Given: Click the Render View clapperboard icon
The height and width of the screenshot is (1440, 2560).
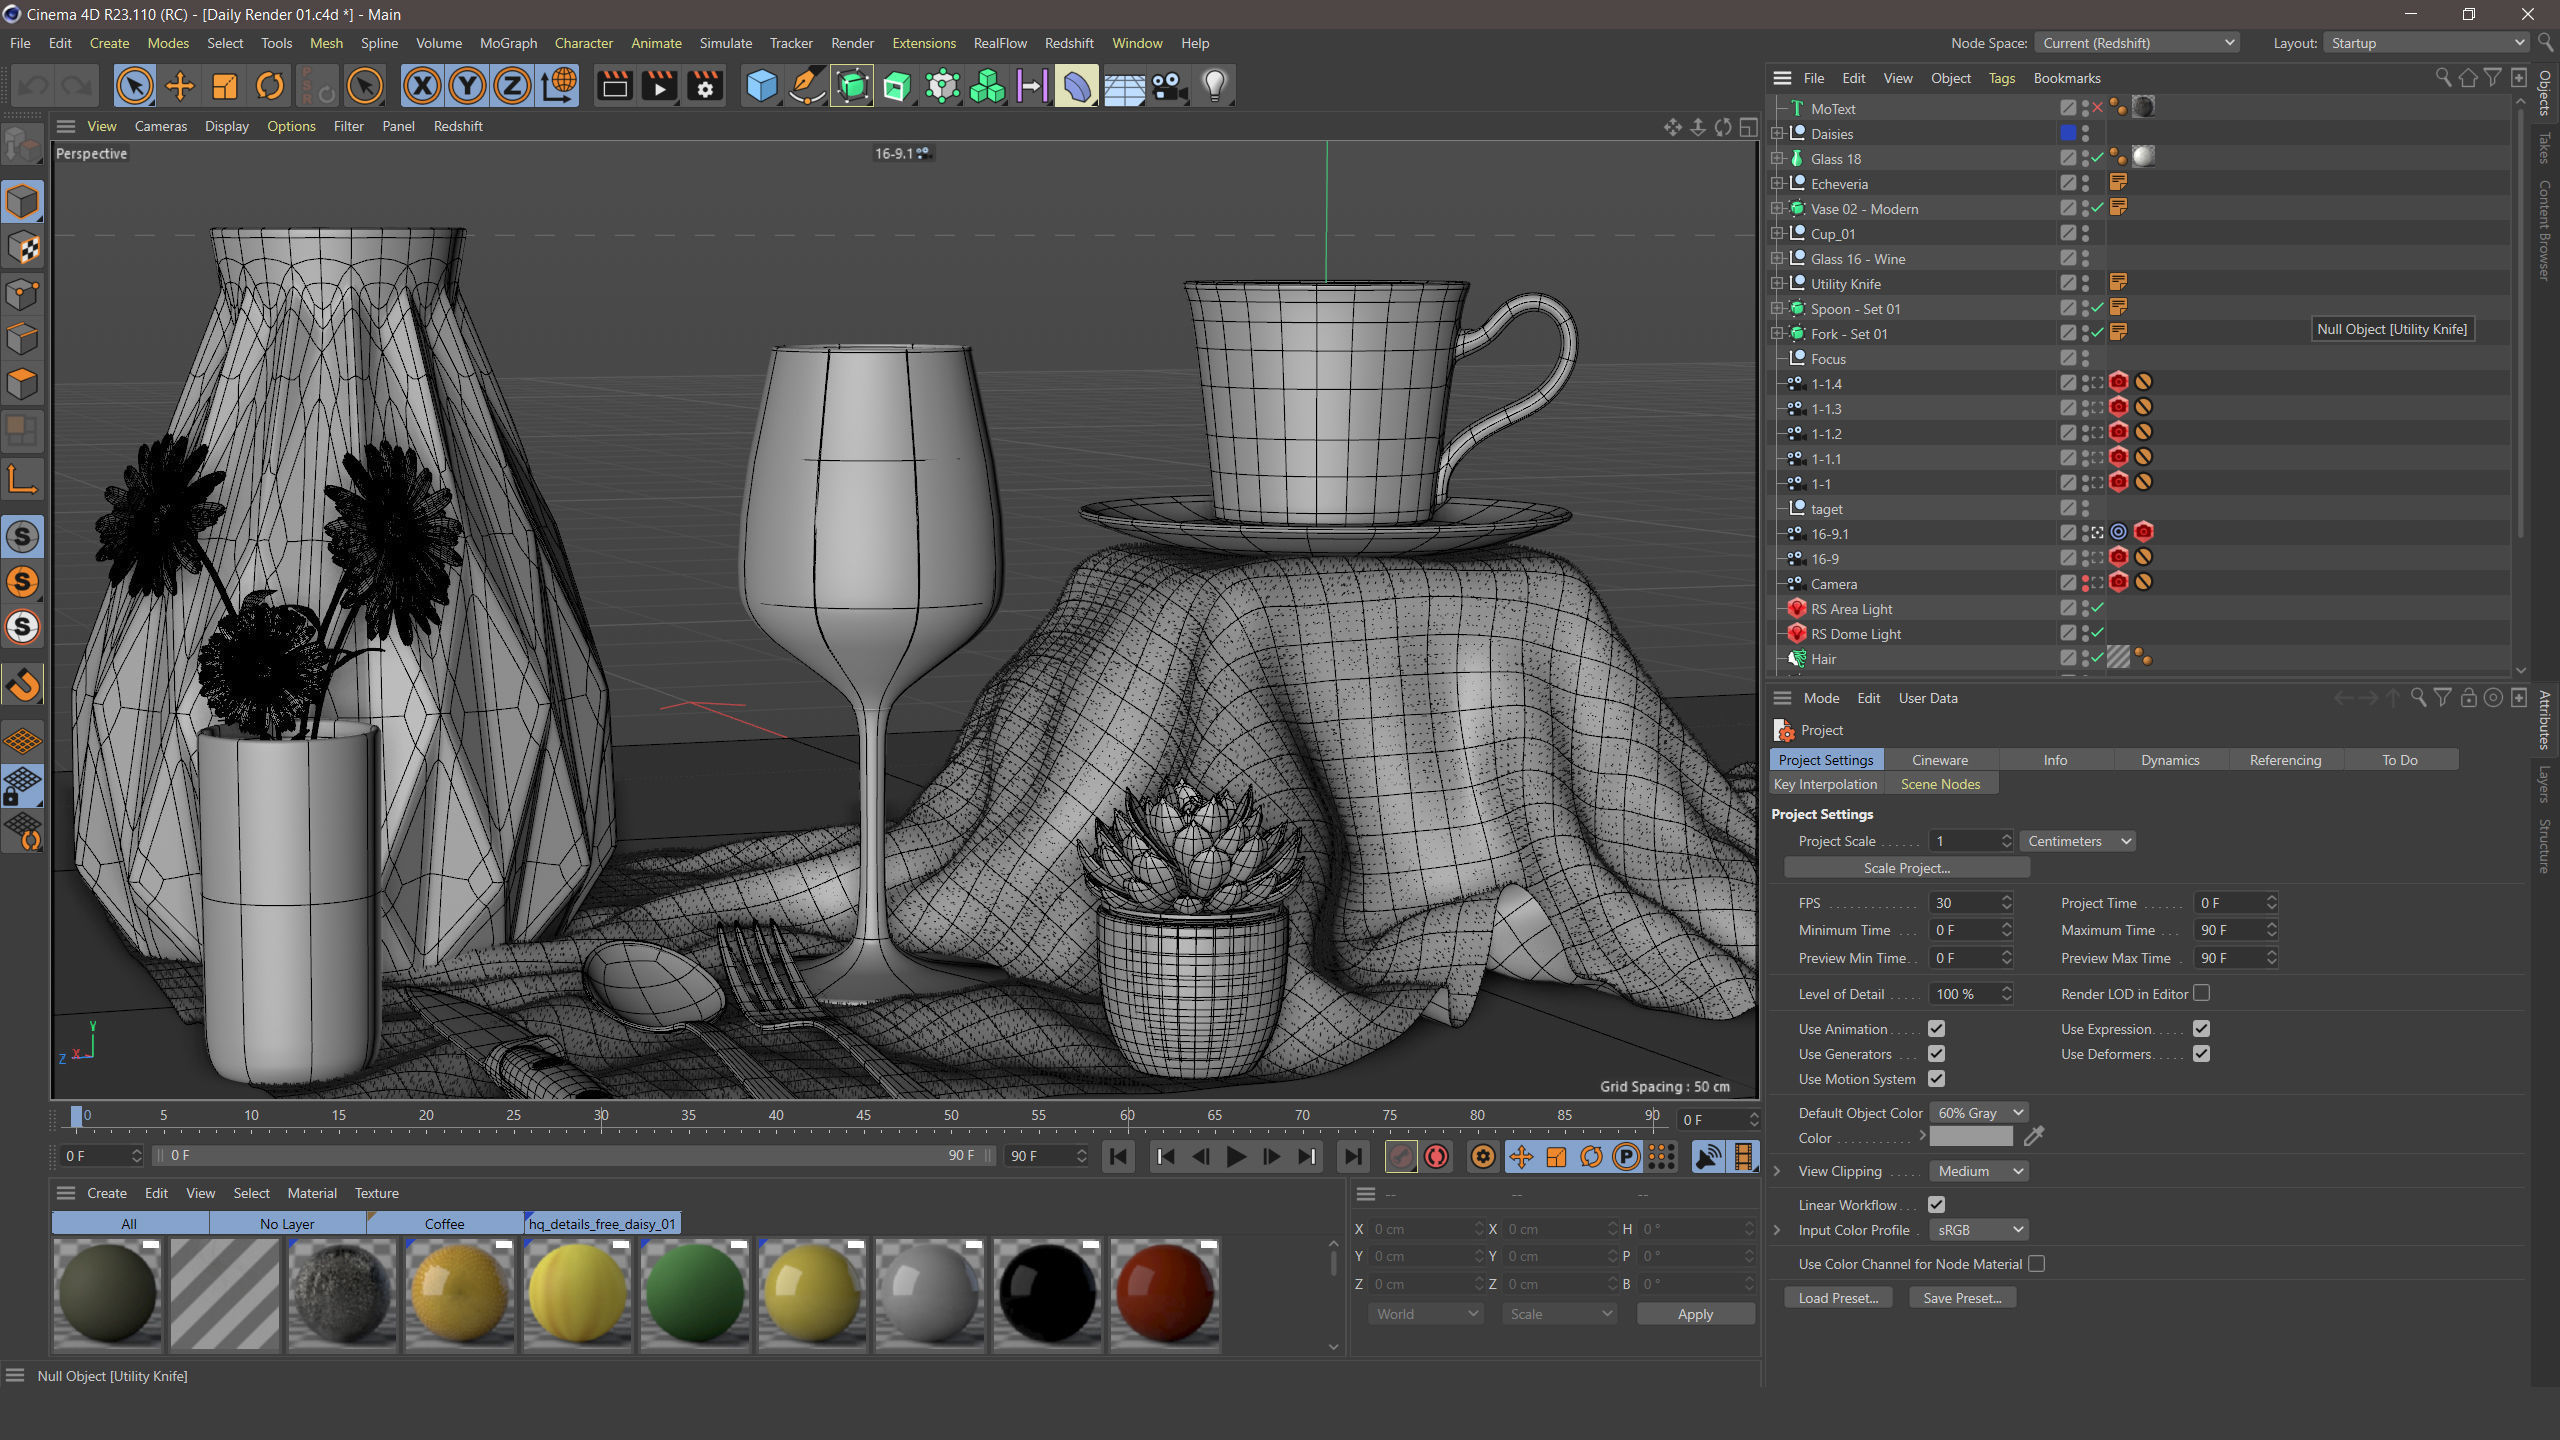Looking at the screenshot, I should pos(614,86).
